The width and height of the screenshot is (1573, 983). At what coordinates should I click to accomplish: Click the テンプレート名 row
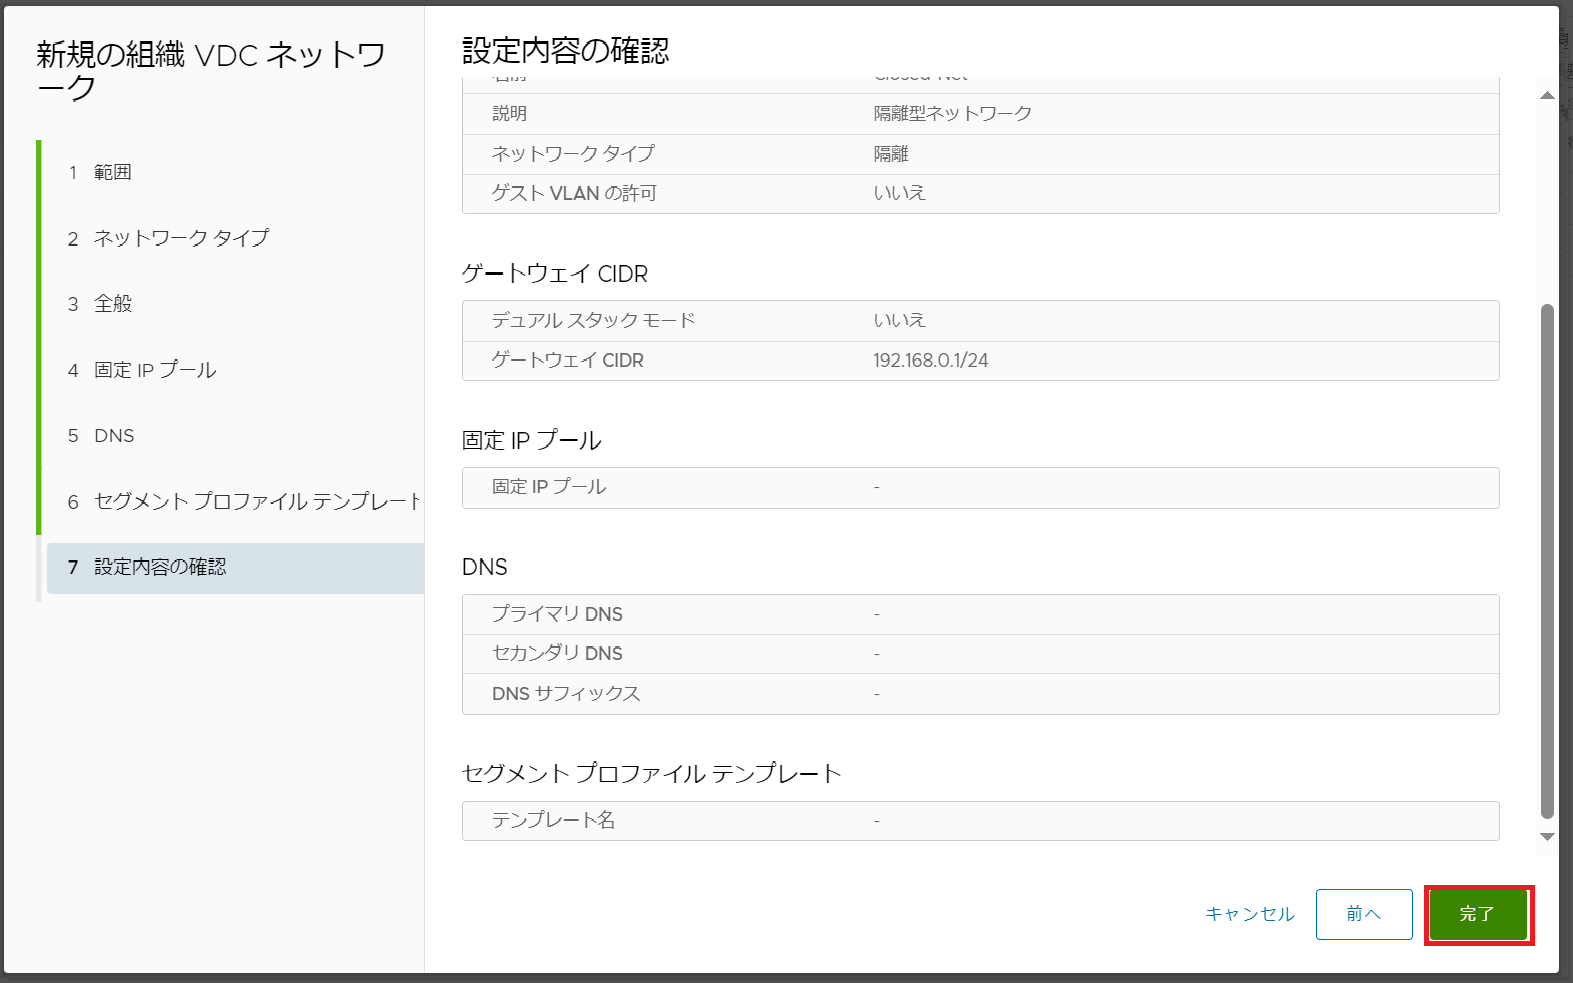[x=980, y=821]
